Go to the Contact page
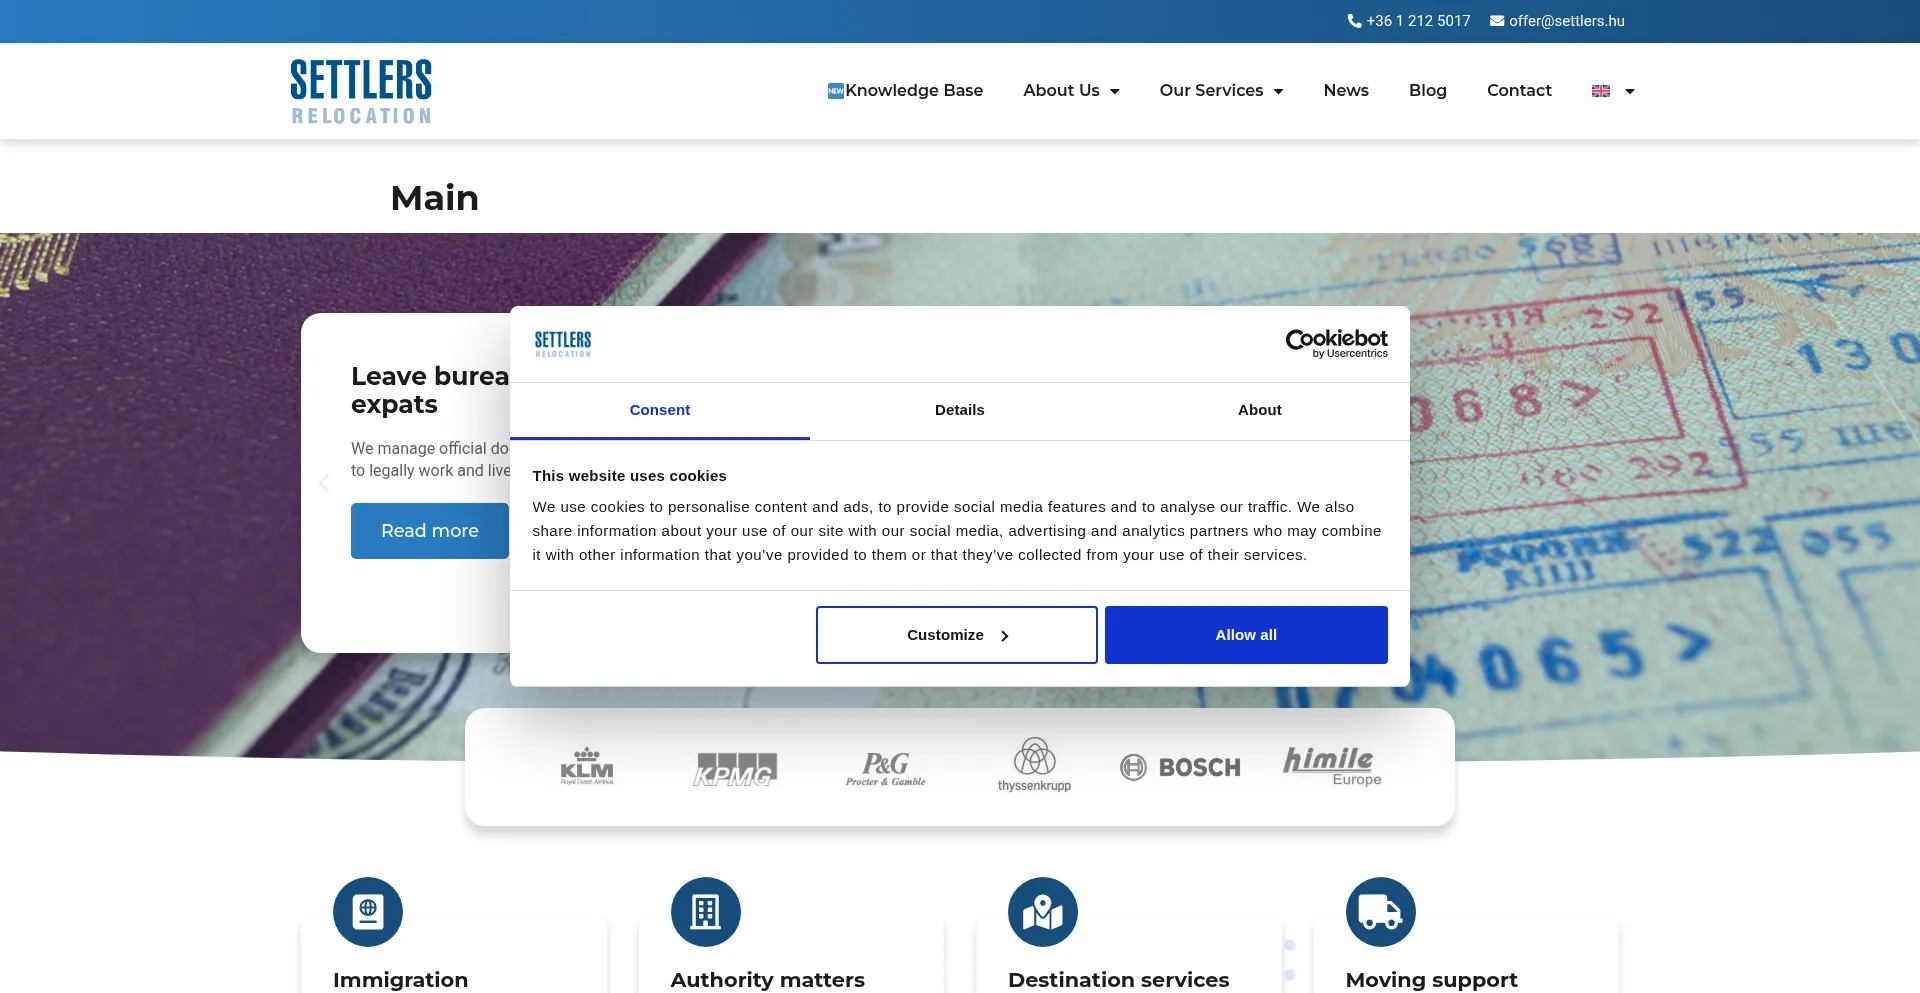 1519,91
